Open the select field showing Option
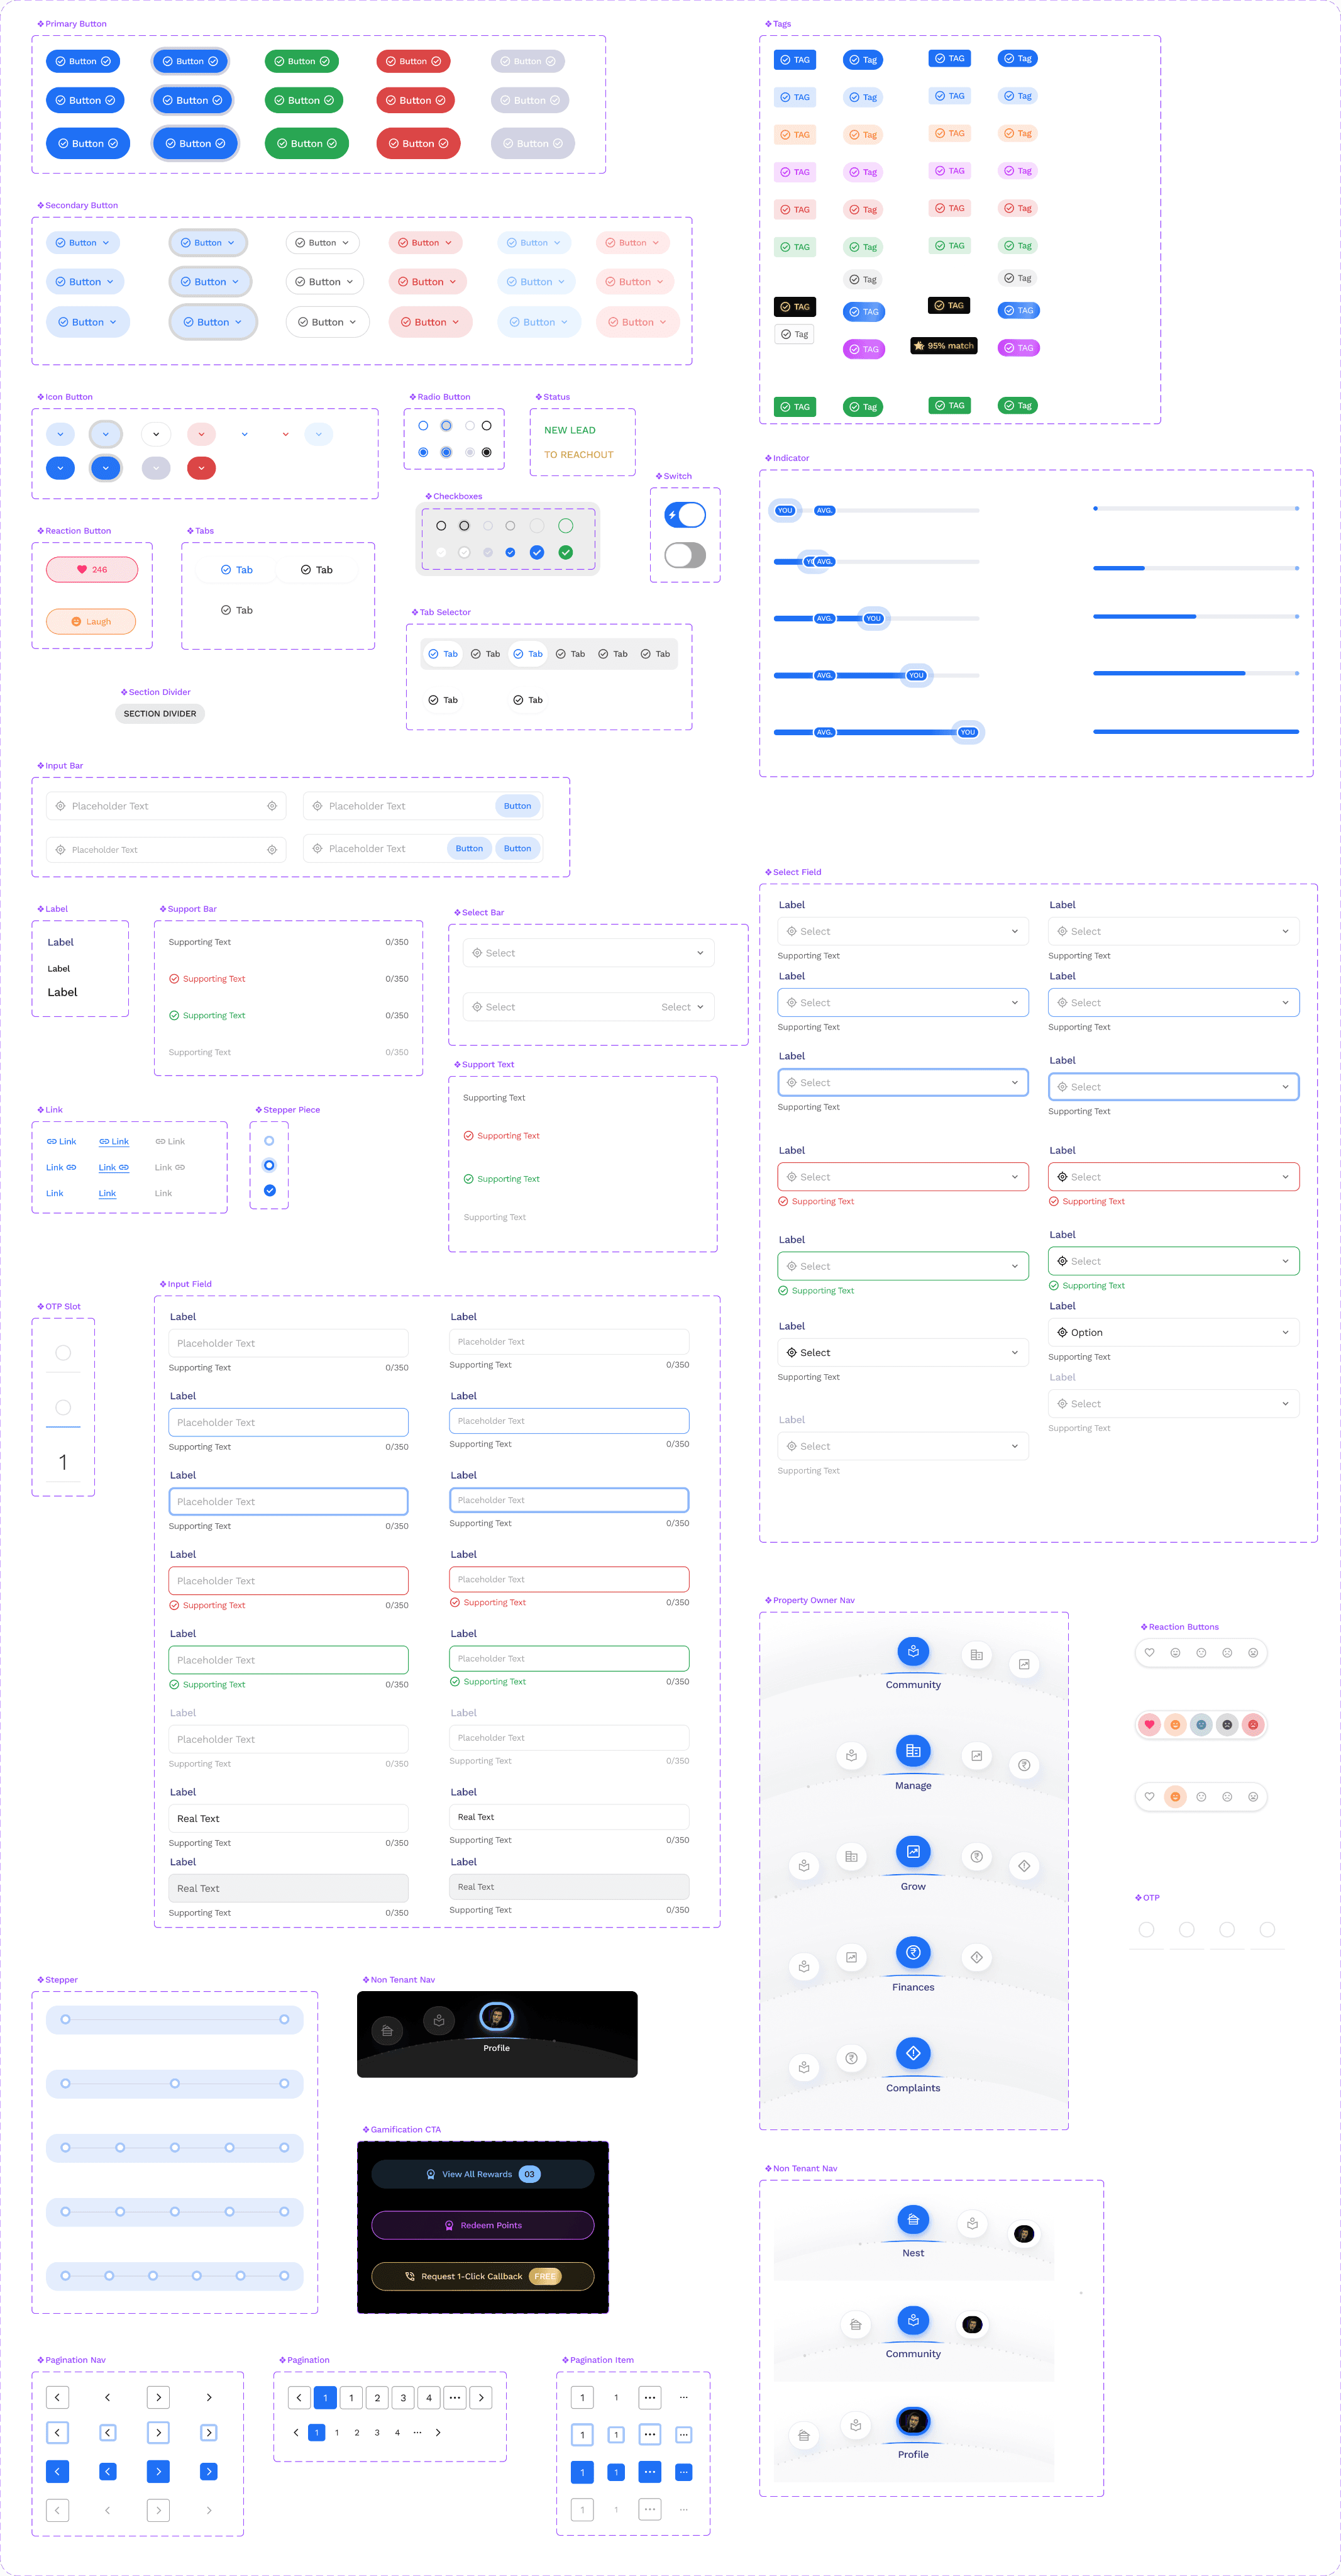The width and height of the screenshot is (1341, 2576). click(1173, 1332)
